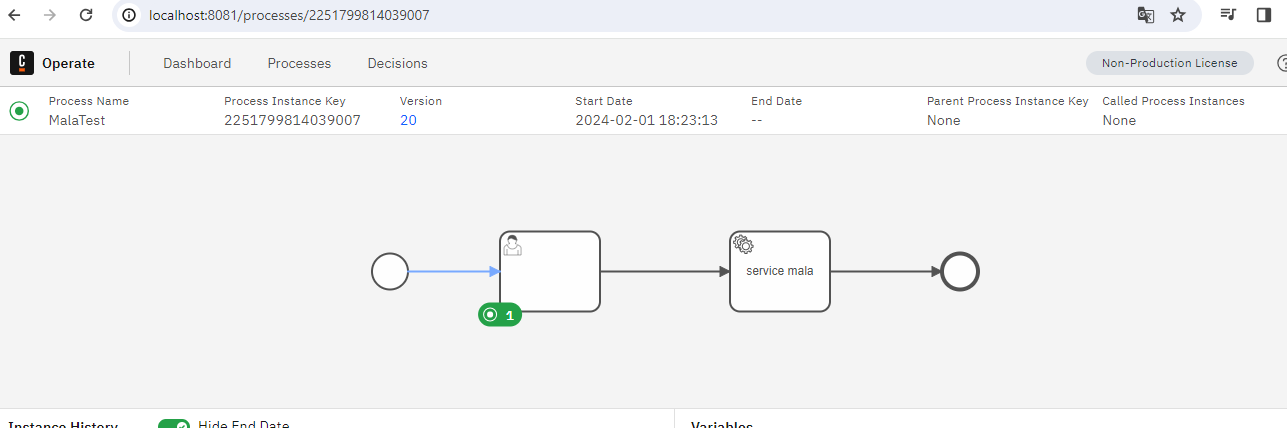Click the Operate home link
Image resolution: width=1287 pixels, height=428 pixels.
[x=68, y=63]
